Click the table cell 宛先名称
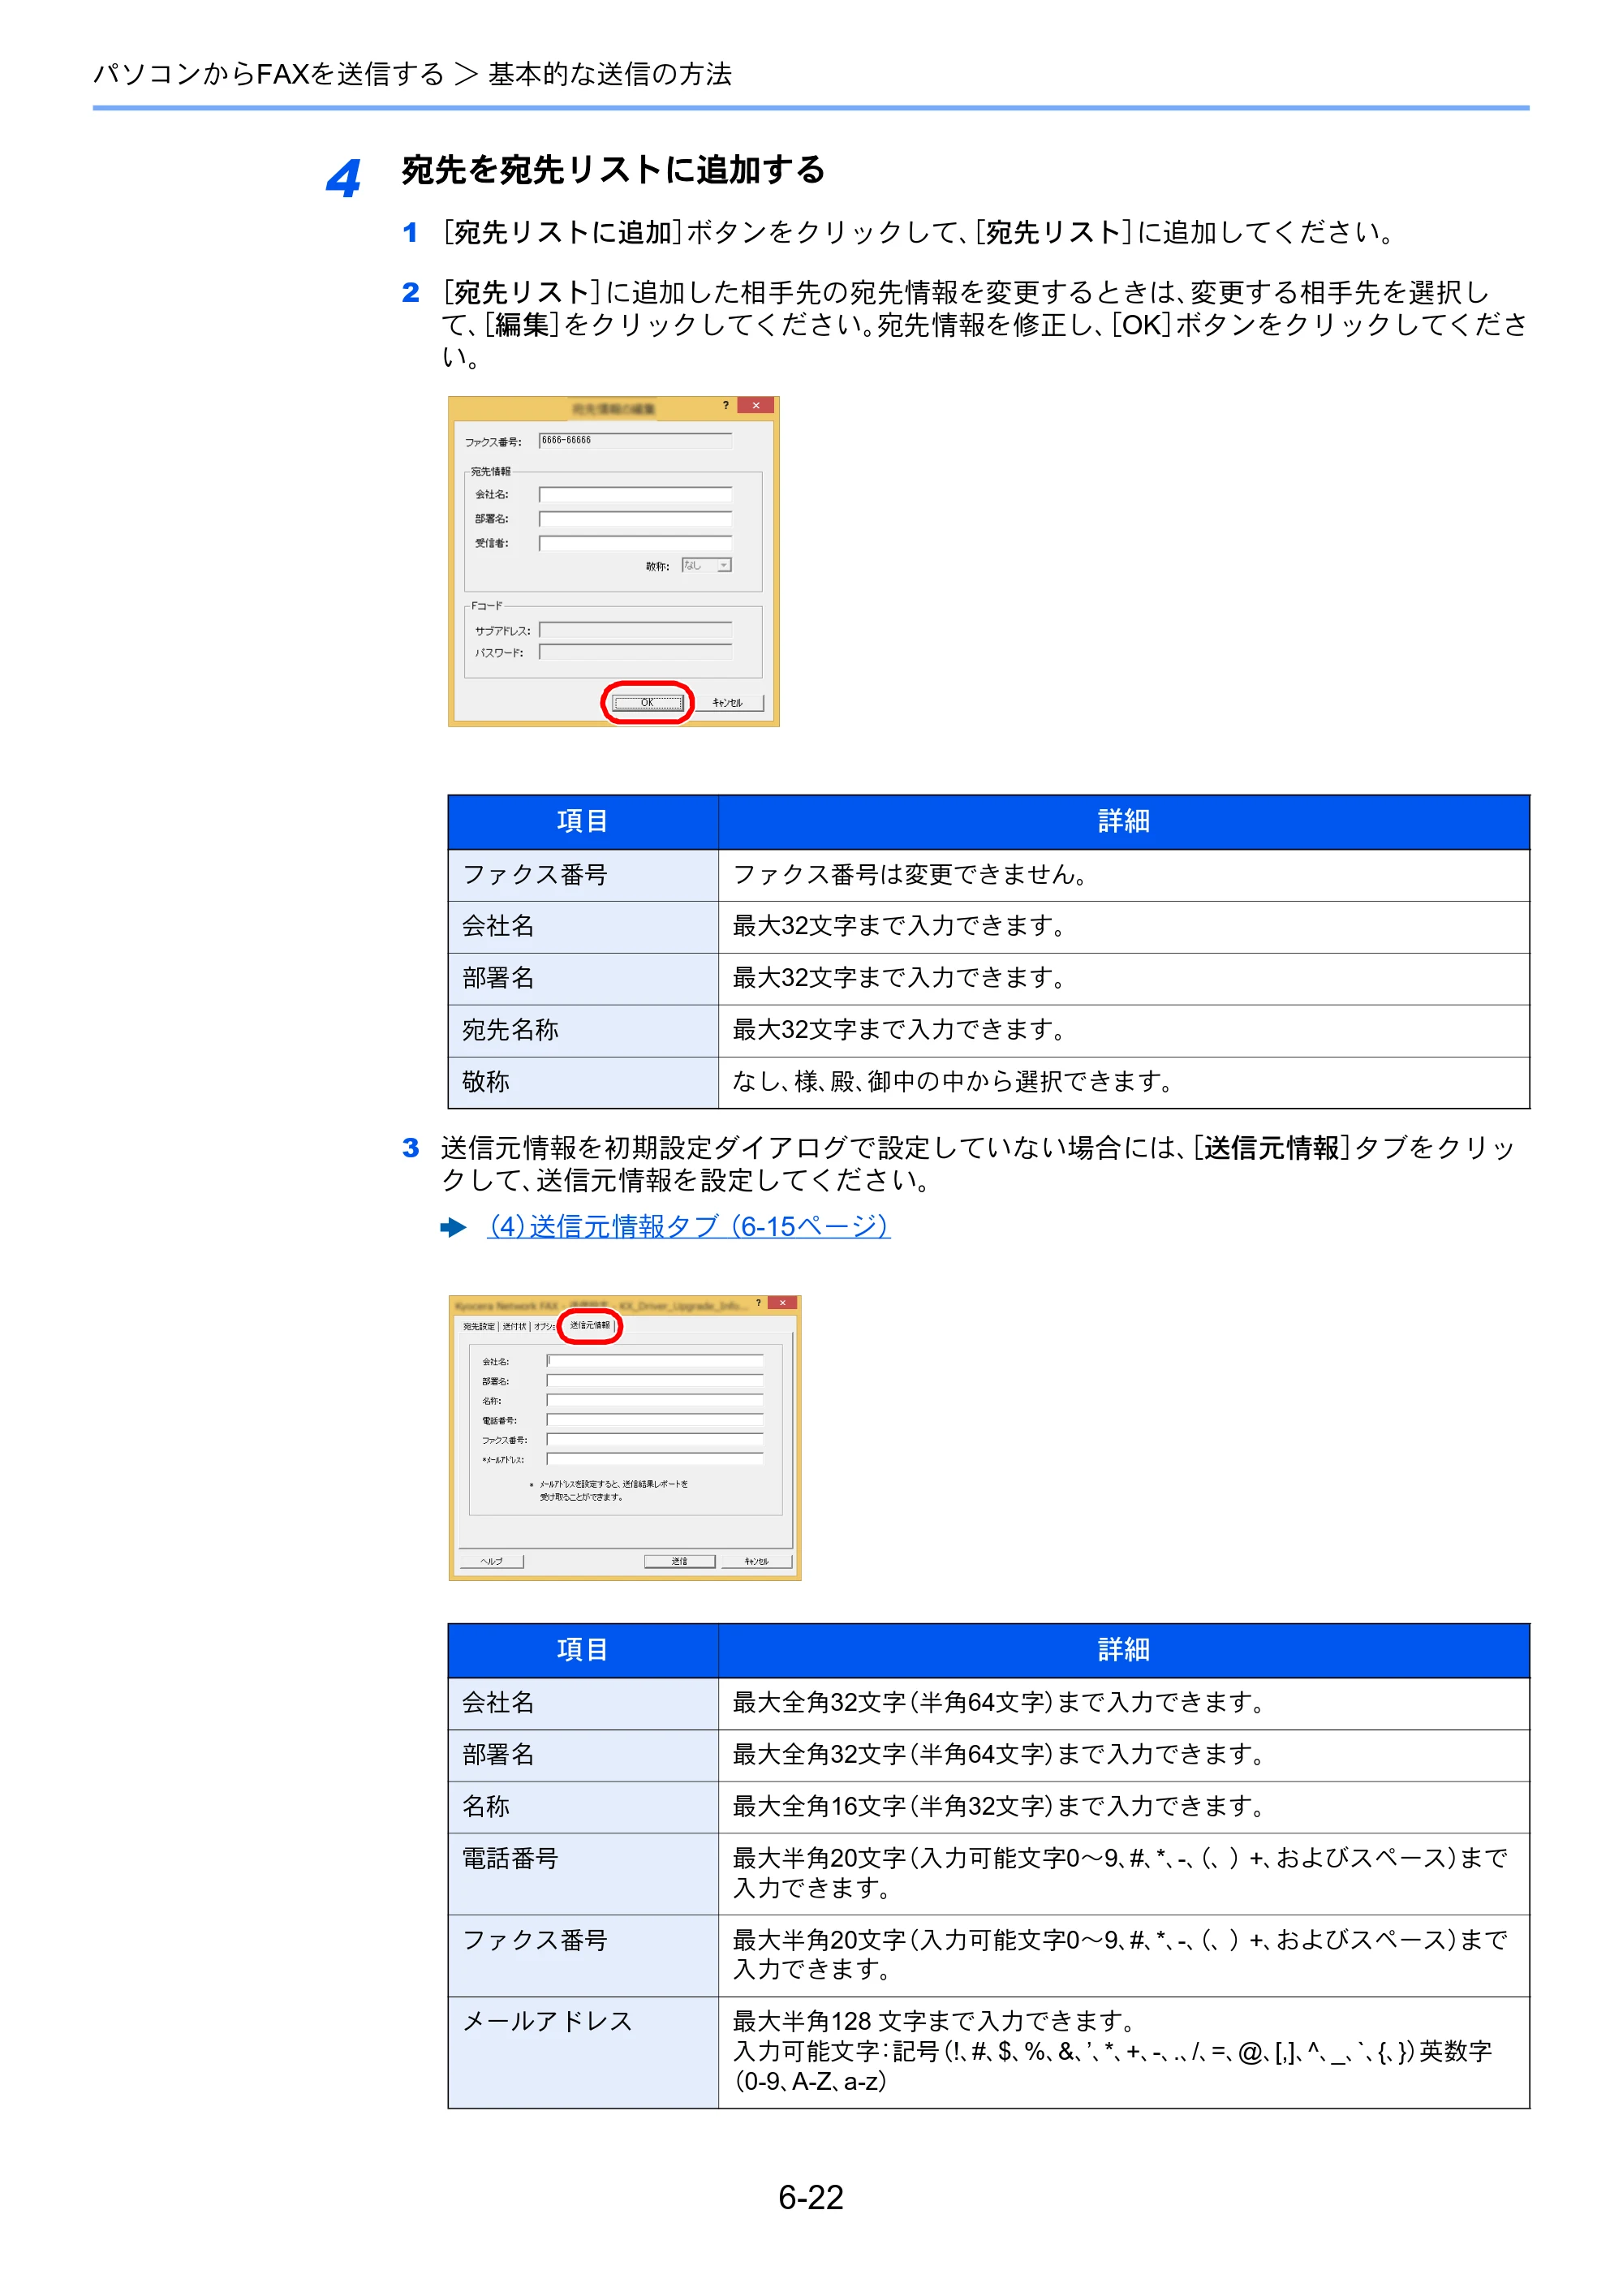The height and width of the screenshot is (2296, 1623). [583, 1030]
